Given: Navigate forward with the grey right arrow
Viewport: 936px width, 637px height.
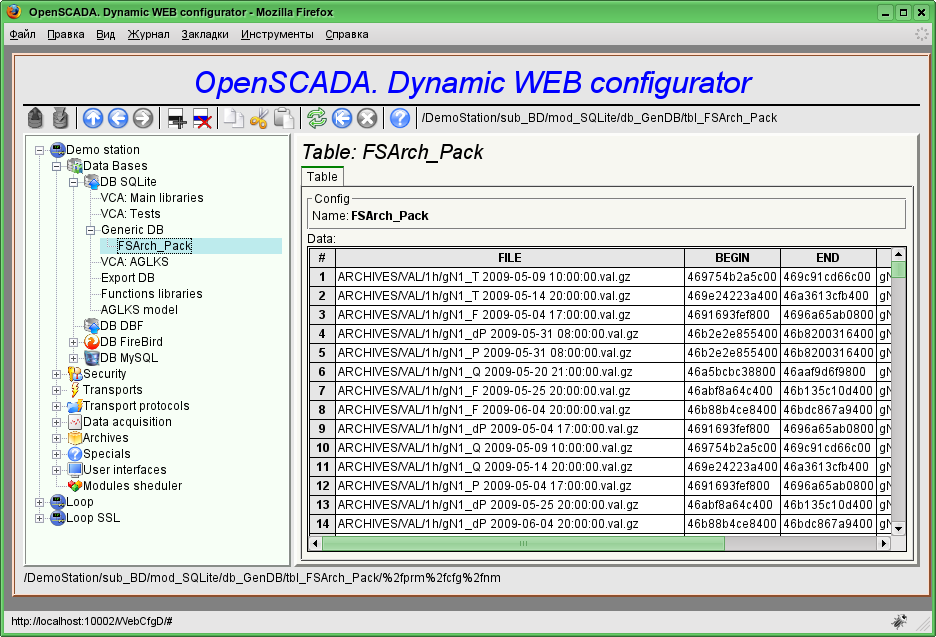Looking at the screenshot, I should pyautogui.click(x=143, y=118).
